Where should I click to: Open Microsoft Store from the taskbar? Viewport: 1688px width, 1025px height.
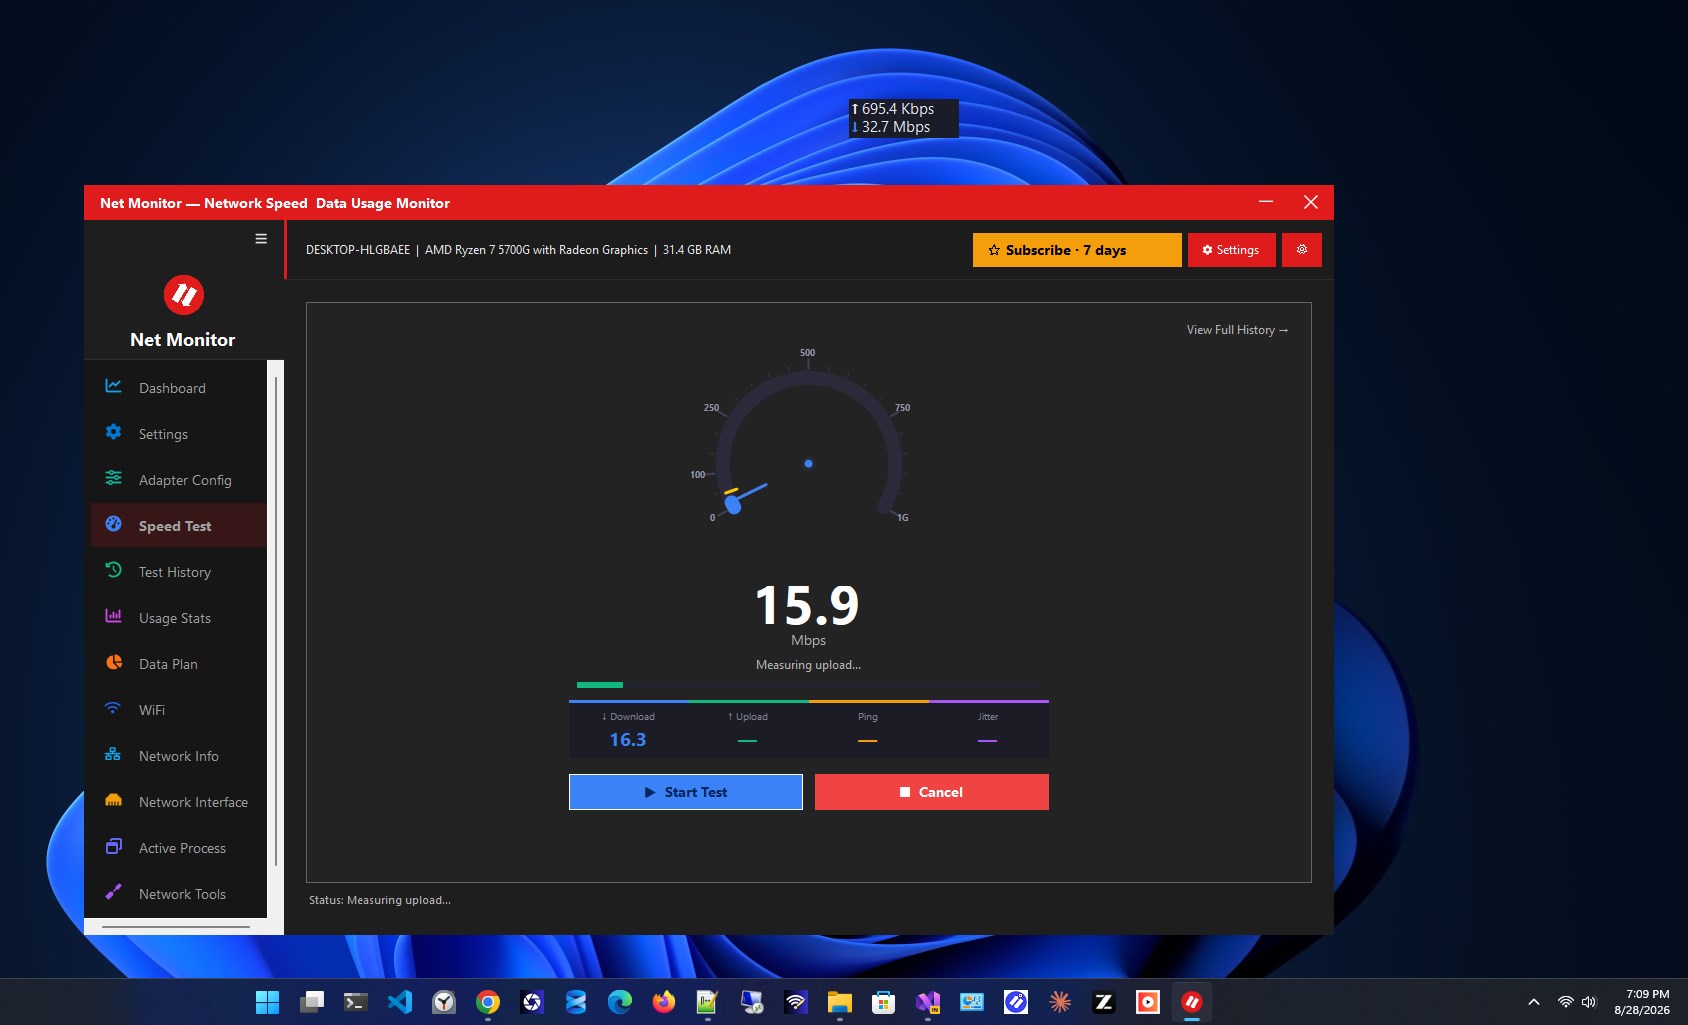(884, 1002)
